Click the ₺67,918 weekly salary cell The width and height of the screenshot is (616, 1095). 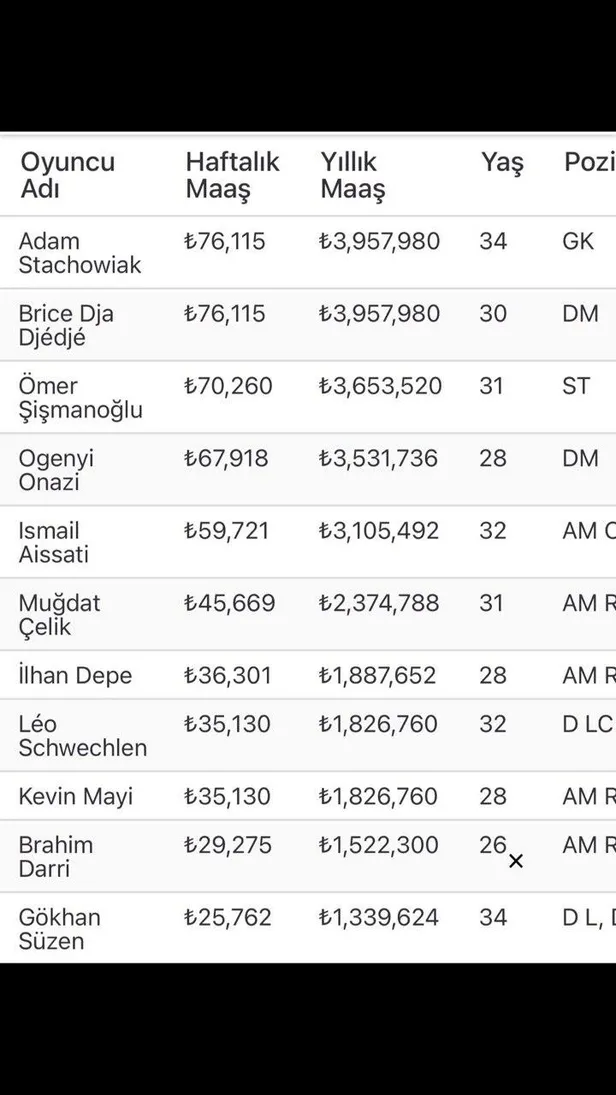226,458
